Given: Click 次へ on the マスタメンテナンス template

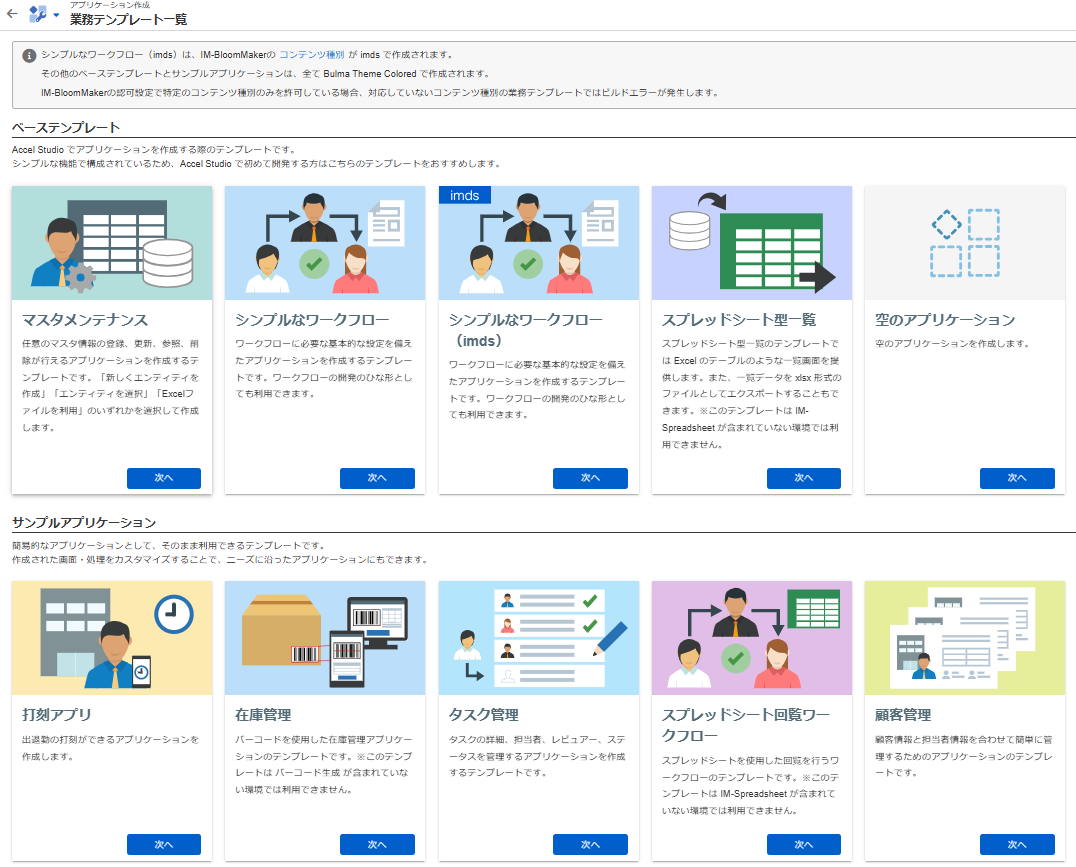Looking at the screenshot, I should pos(163,478).
